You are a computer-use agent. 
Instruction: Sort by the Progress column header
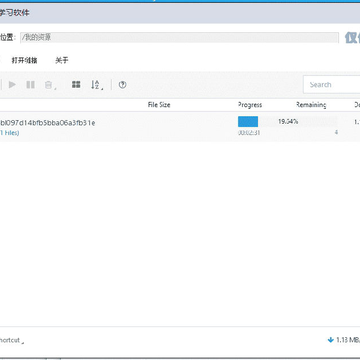pos(250,105)
